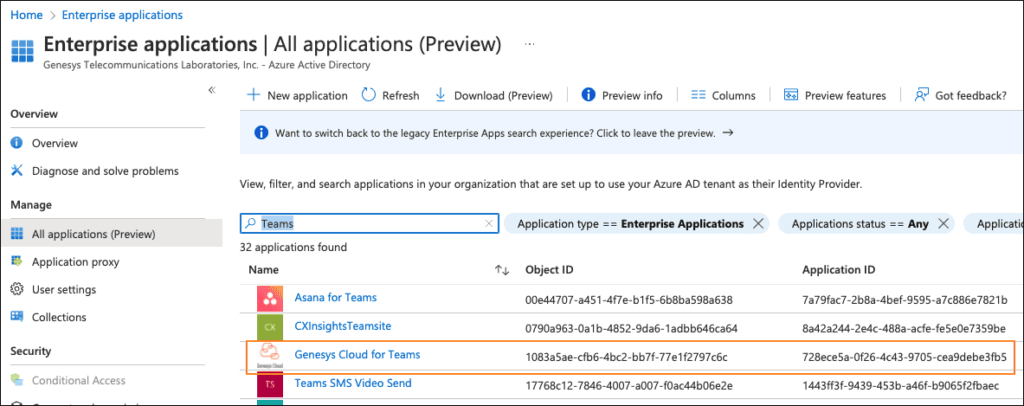Open Application proxy in sidebar
The image size is (1024, 406).
coord(75,262)
